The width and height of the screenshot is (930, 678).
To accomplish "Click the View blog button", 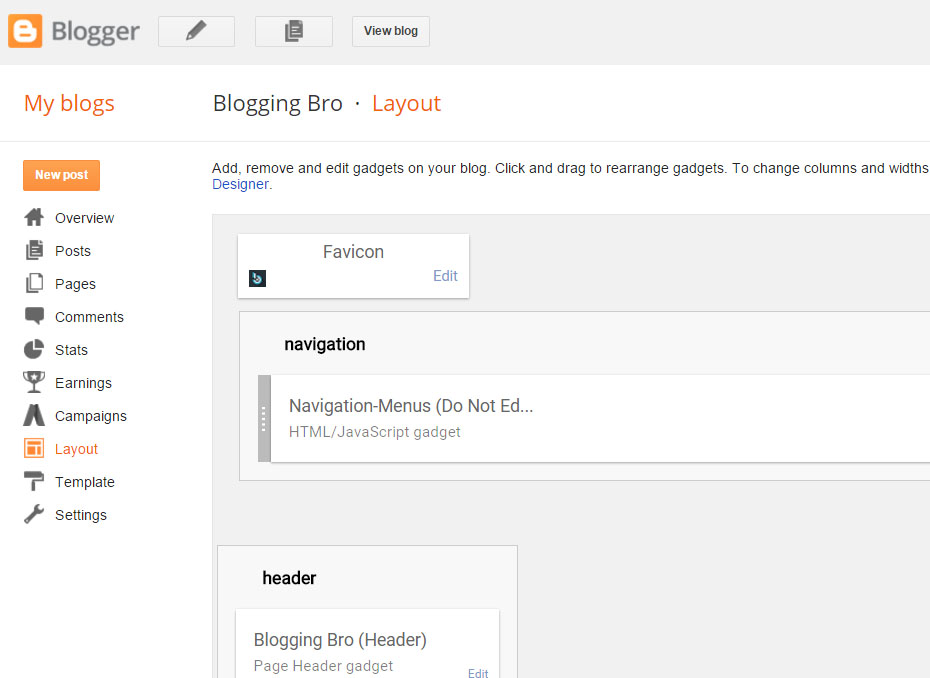I will pos(391,31).
